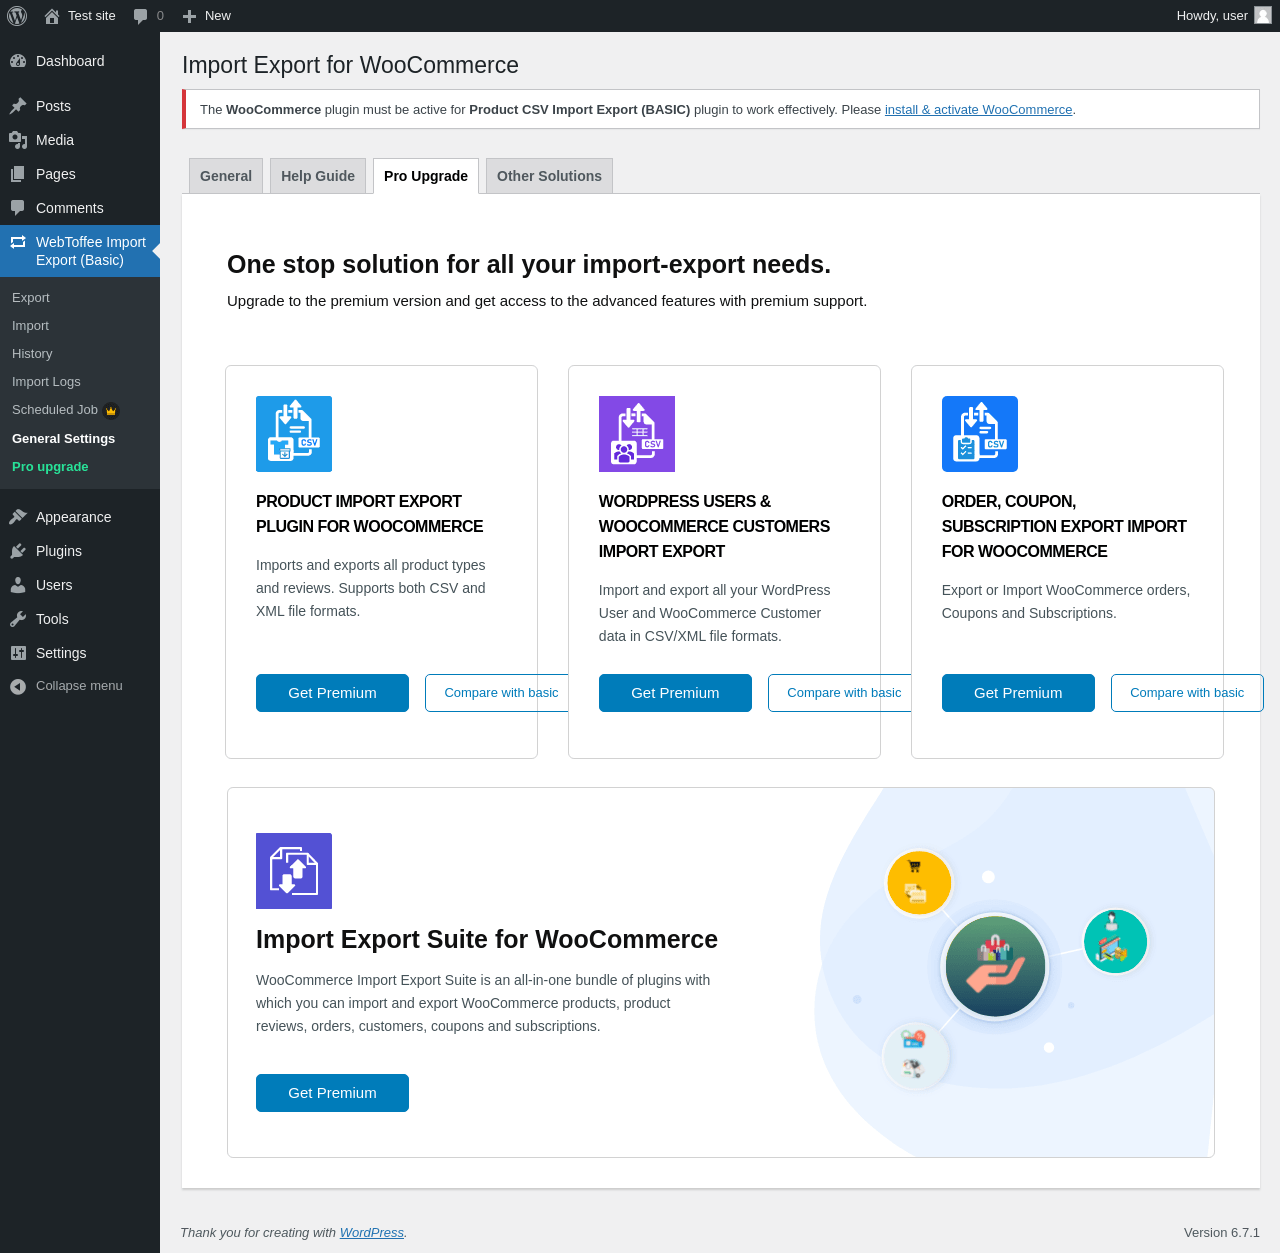Click the Users person icon
The image size is (1280, 1253).
click(18, 585)
